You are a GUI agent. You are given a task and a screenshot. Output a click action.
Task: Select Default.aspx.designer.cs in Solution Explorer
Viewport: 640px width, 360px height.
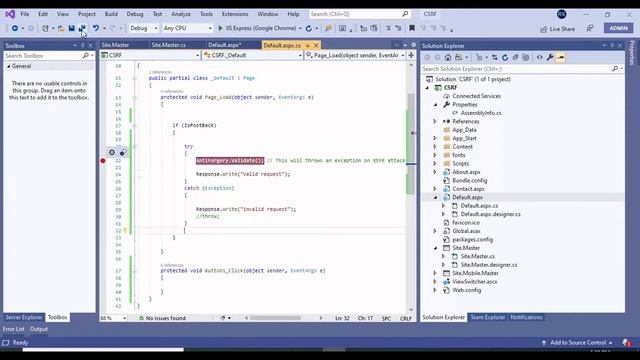[x=490, y=214]
